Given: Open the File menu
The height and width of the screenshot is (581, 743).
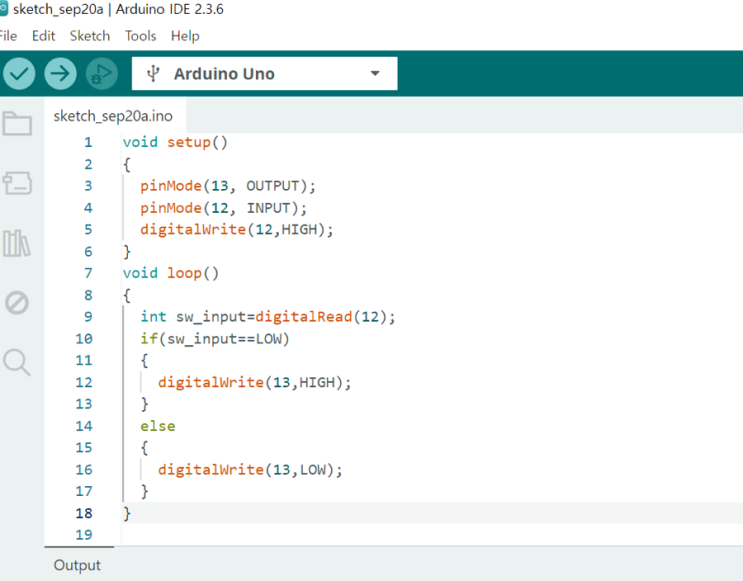Looking at the screenshot, I should (8, 36).
